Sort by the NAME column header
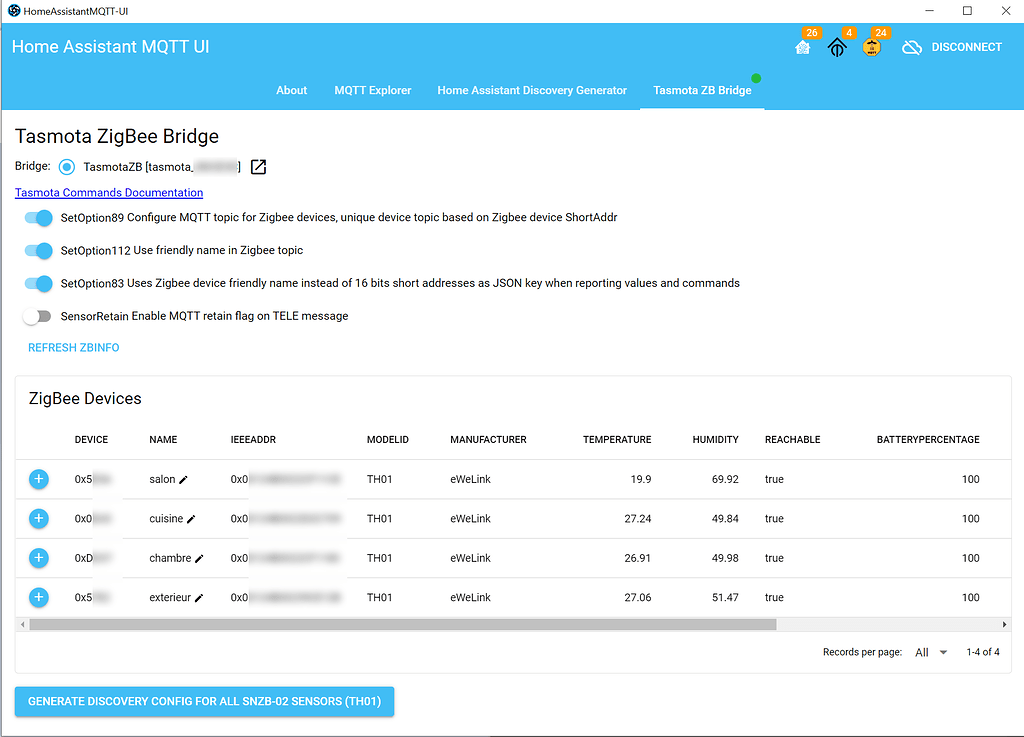Viewport: 1024px width, 737px height. click(163, 440)
